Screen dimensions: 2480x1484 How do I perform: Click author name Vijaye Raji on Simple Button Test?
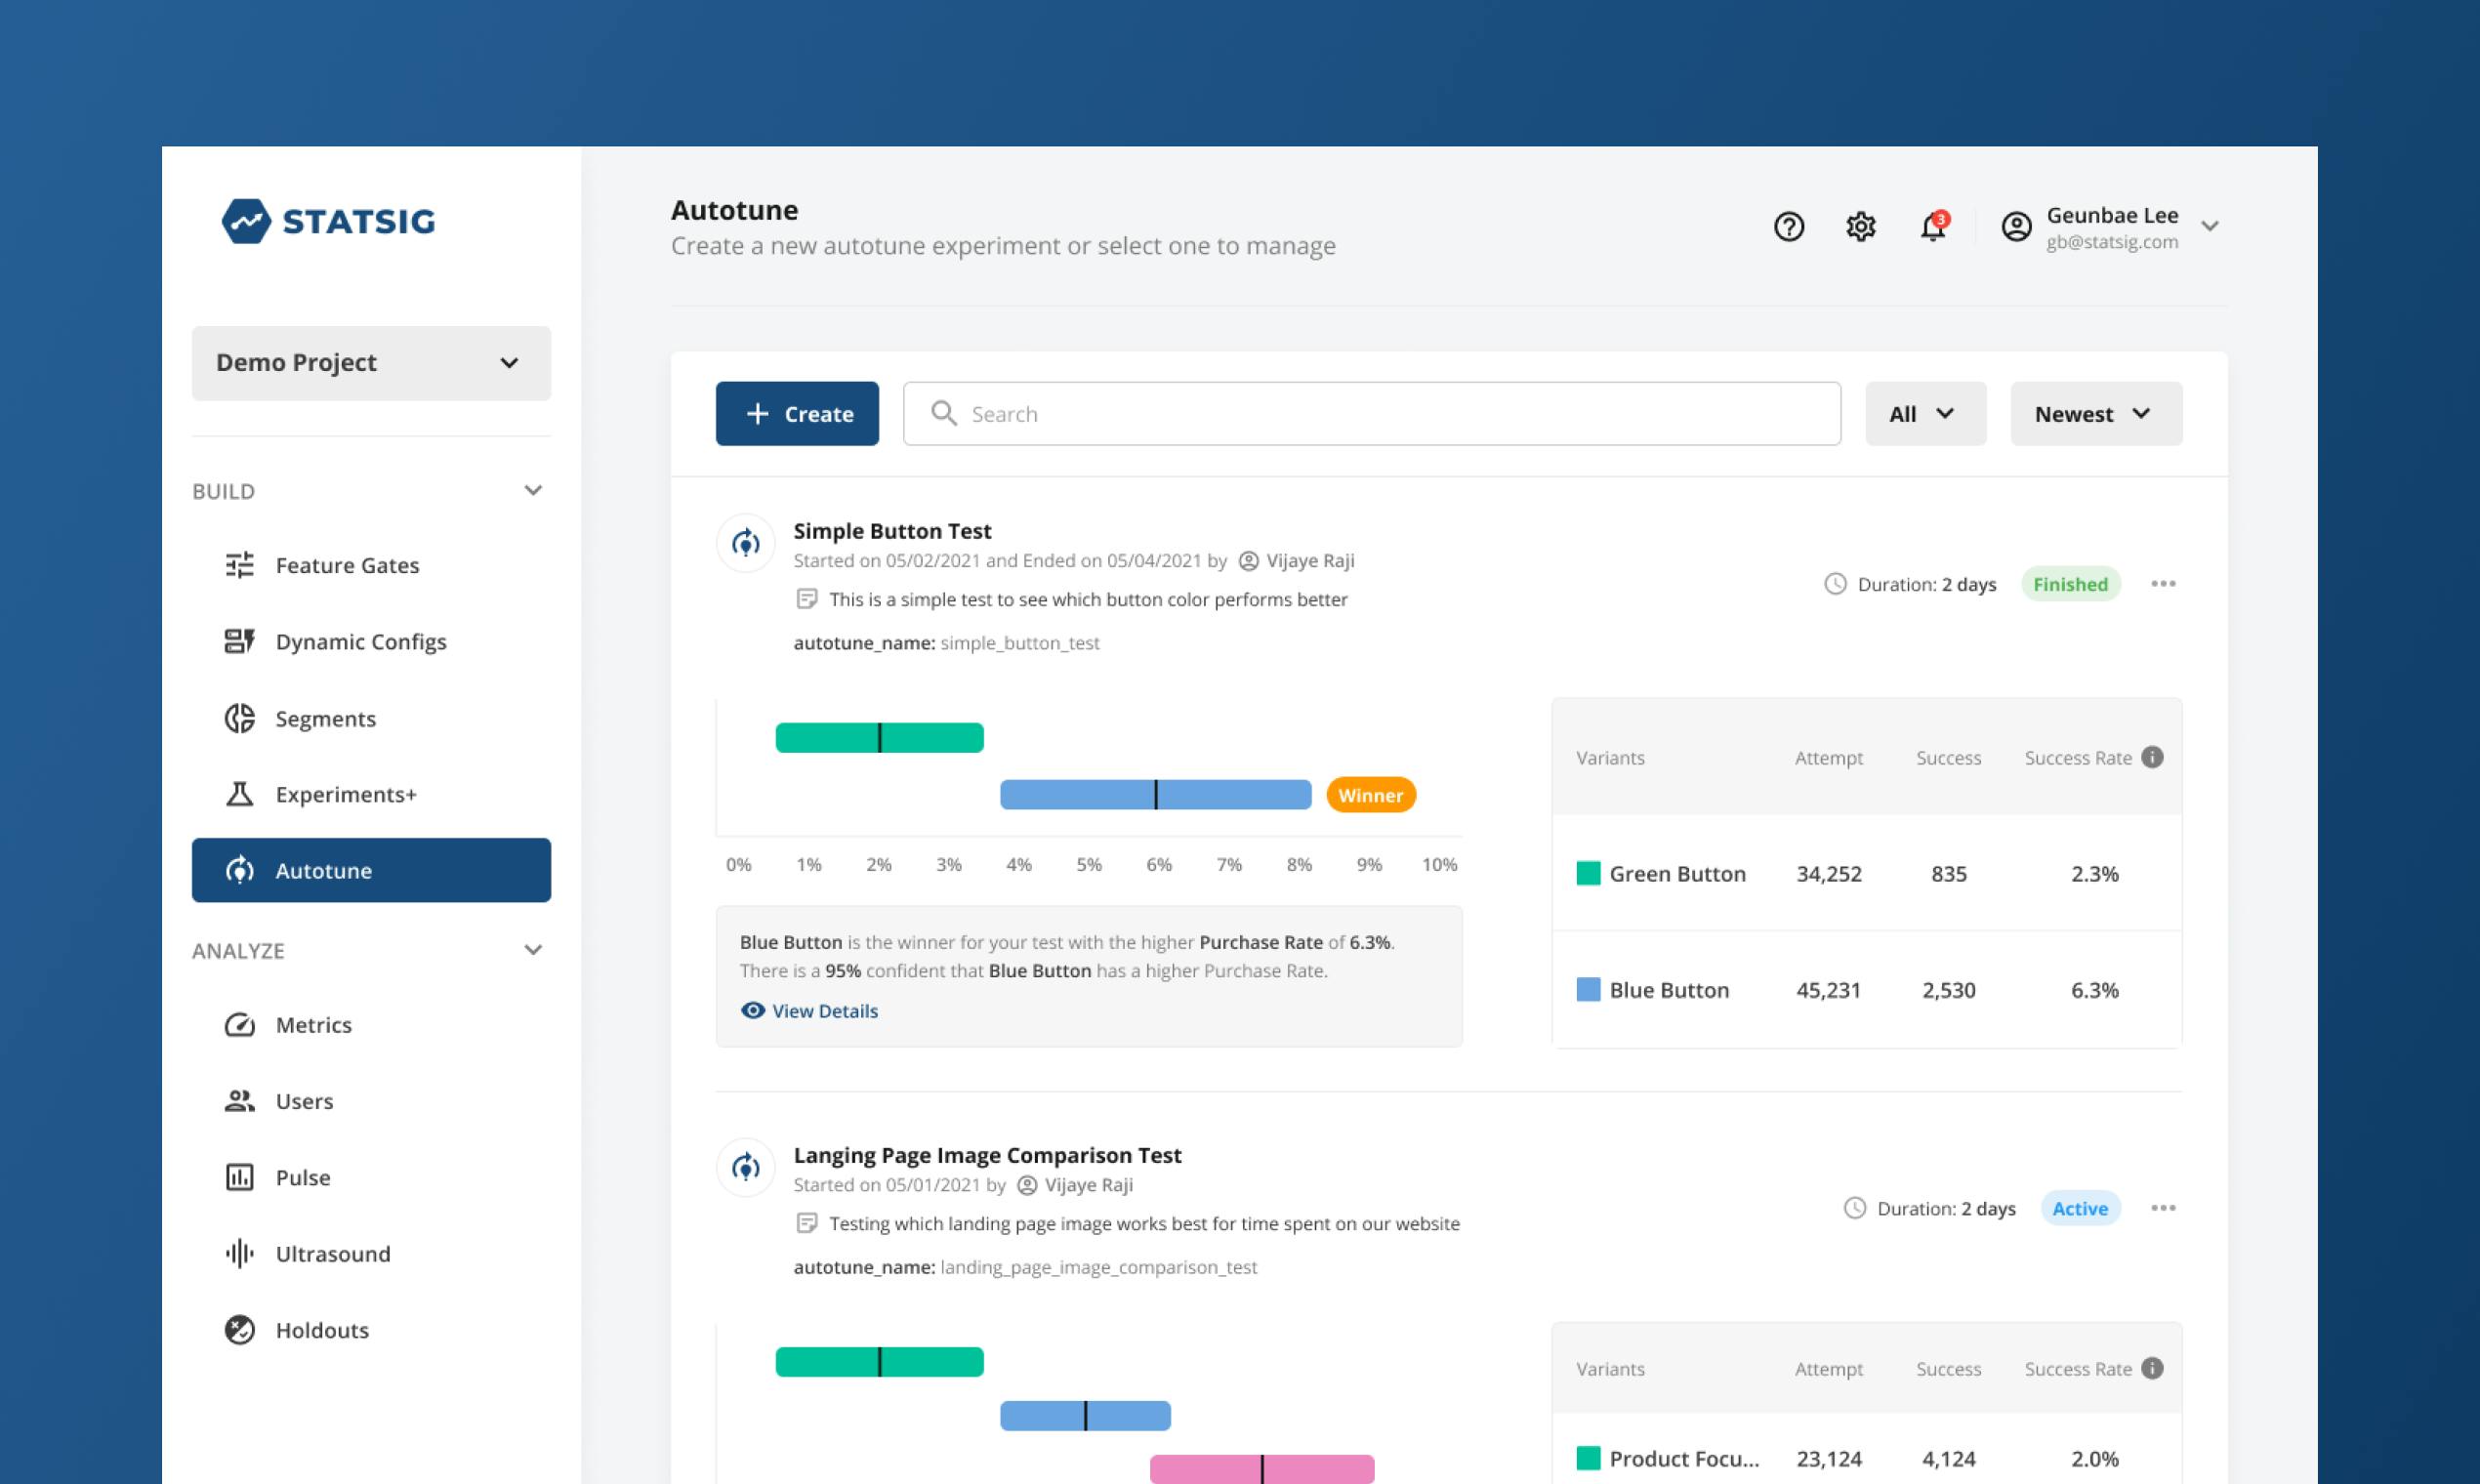pos(1310,561)
